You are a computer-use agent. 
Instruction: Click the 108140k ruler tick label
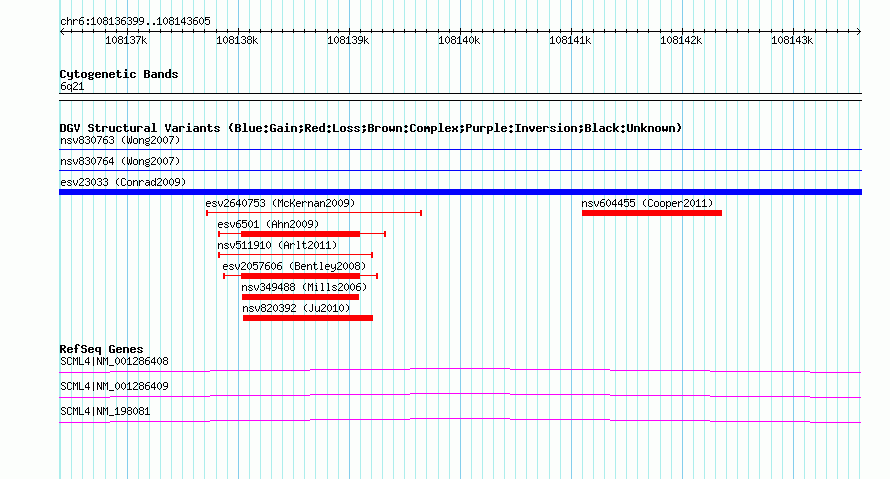coord(459,40)
